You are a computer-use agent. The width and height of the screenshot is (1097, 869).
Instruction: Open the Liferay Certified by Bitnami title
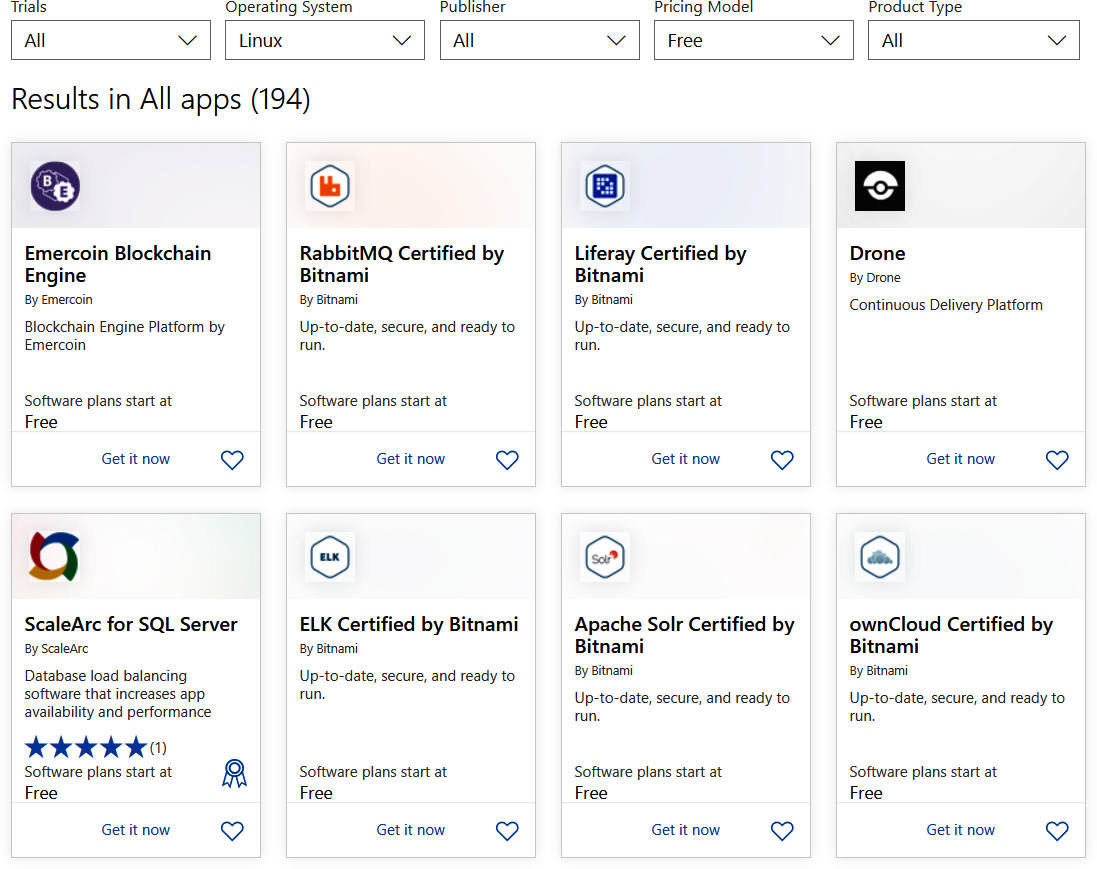pyautogui.click(x=660, y=264)
